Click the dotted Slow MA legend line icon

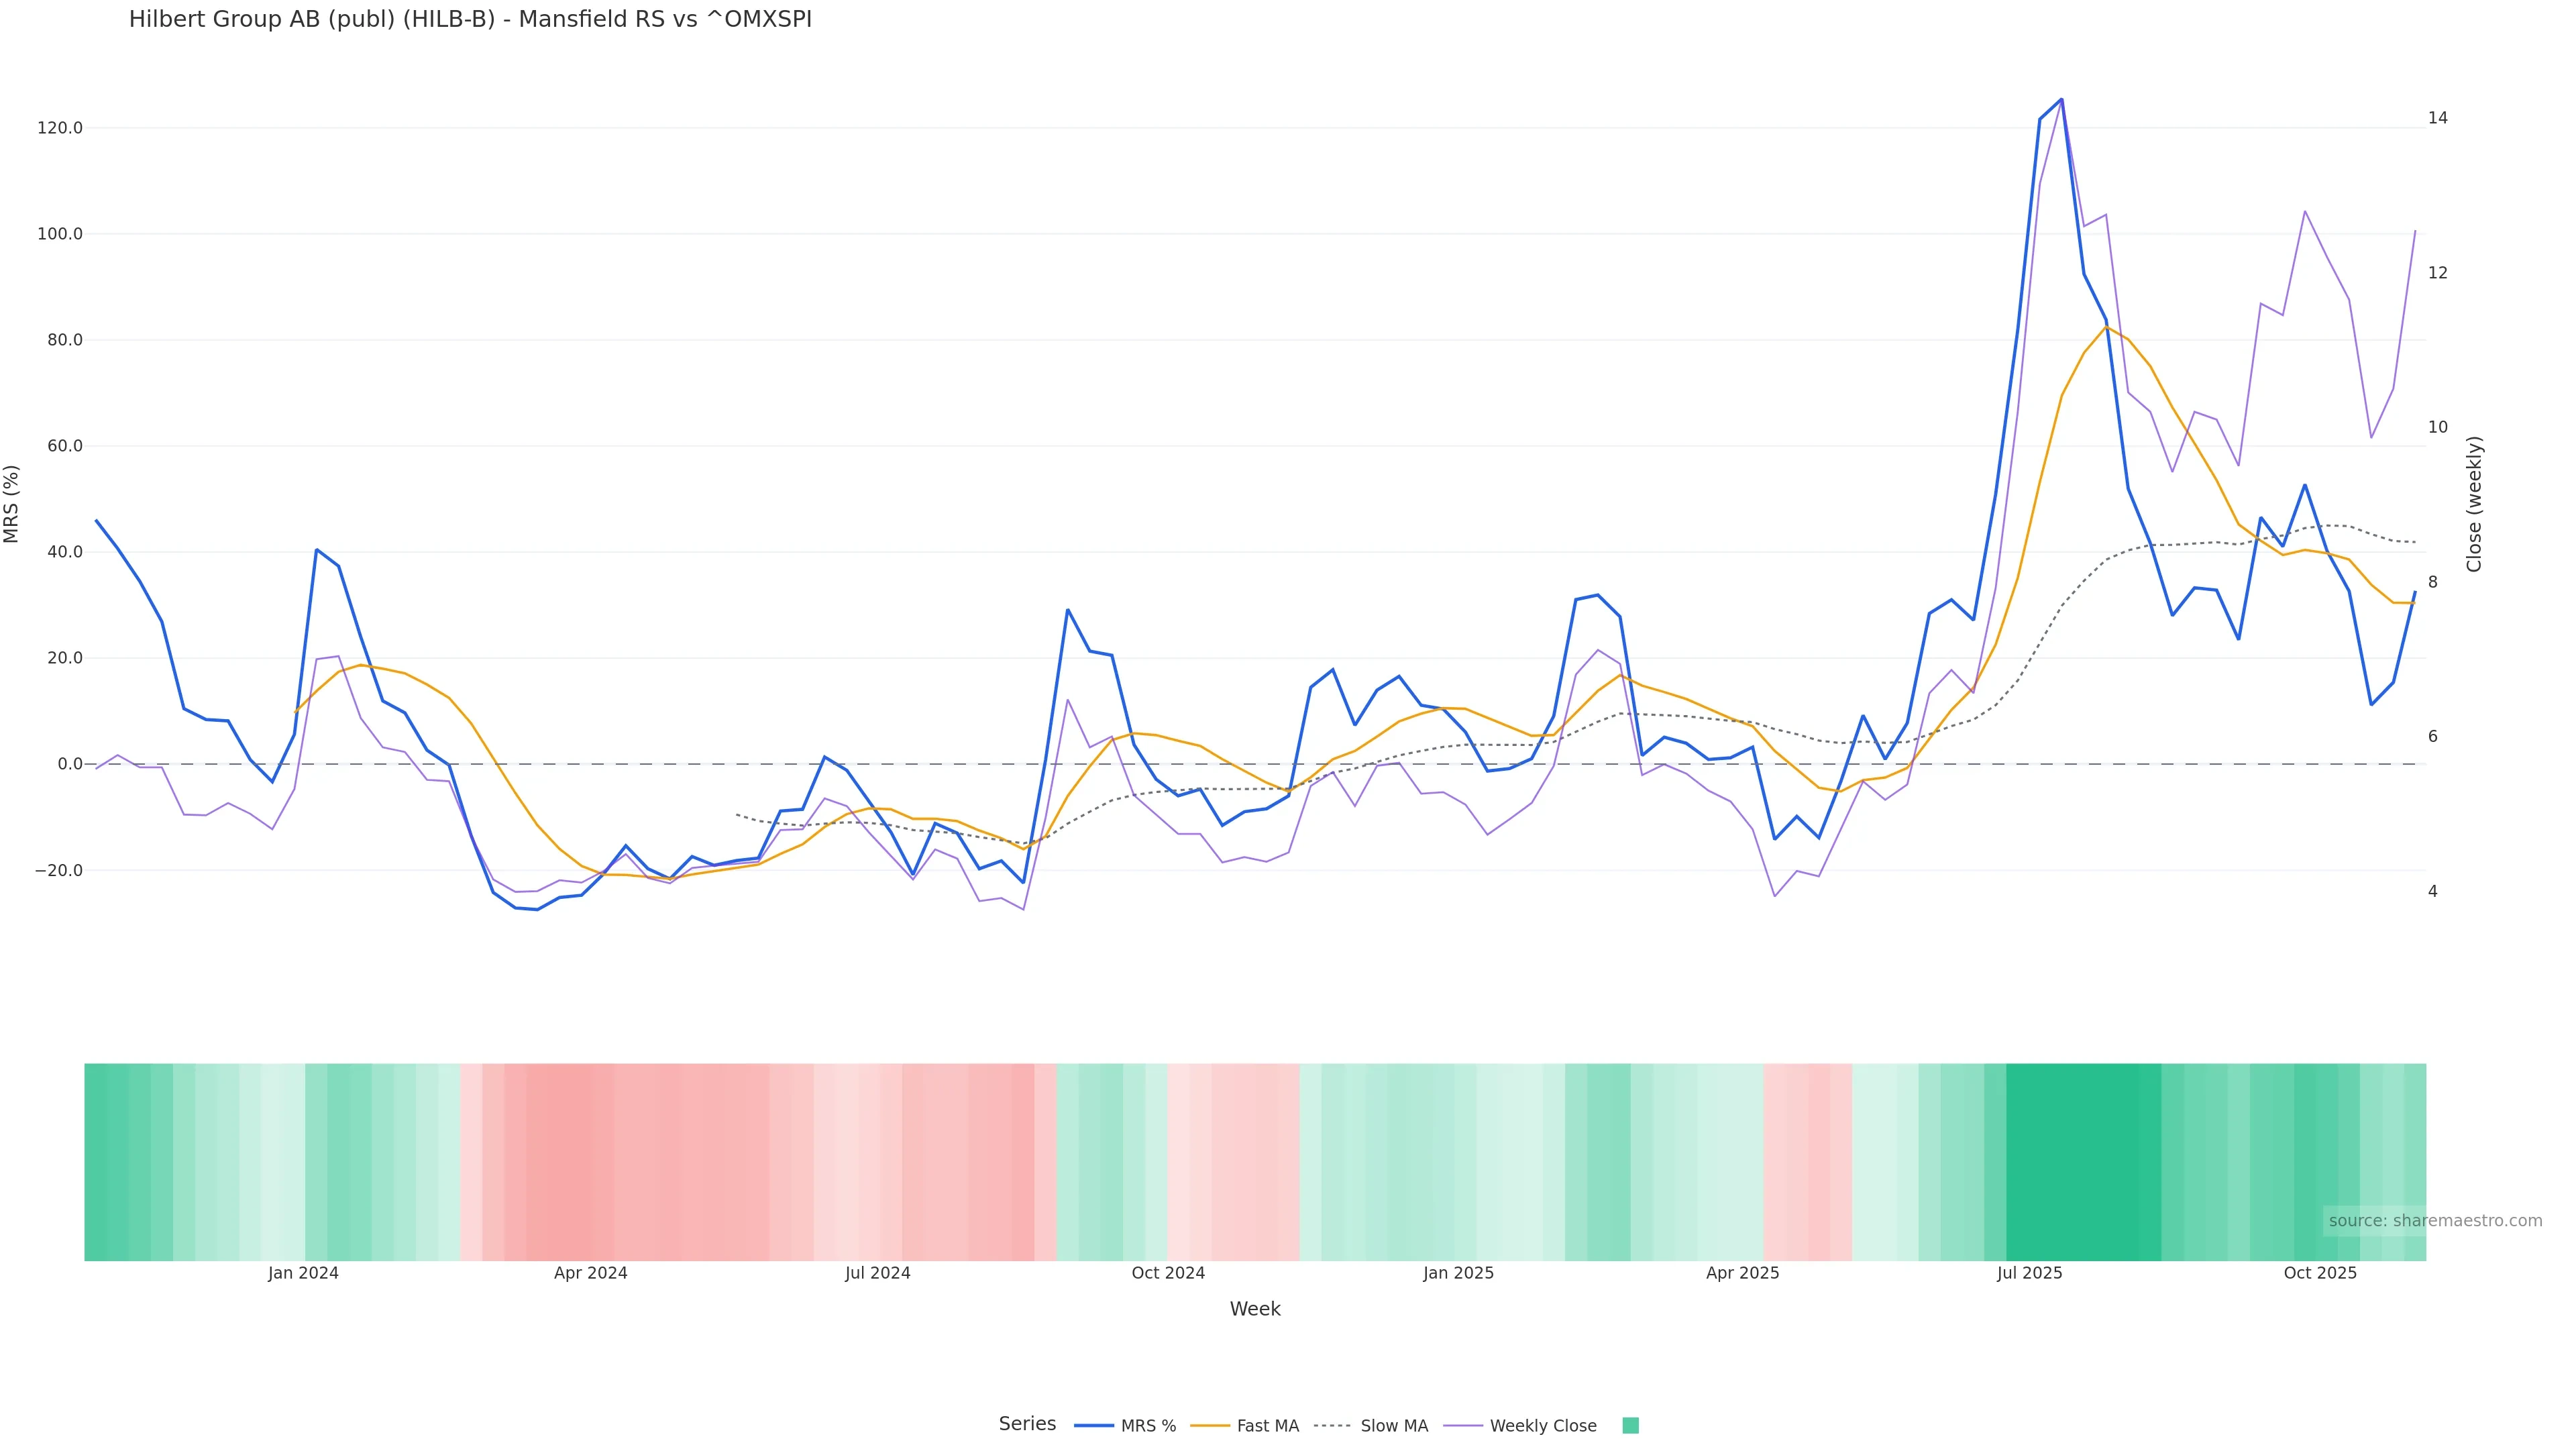pos(1332,1426)
